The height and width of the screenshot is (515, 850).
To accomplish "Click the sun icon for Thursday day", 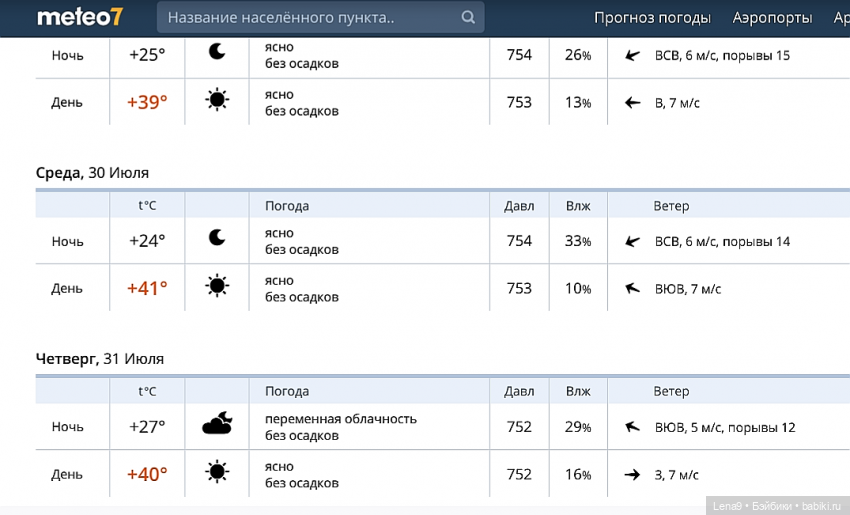I will pyautogui.click(x=217, y=474).
